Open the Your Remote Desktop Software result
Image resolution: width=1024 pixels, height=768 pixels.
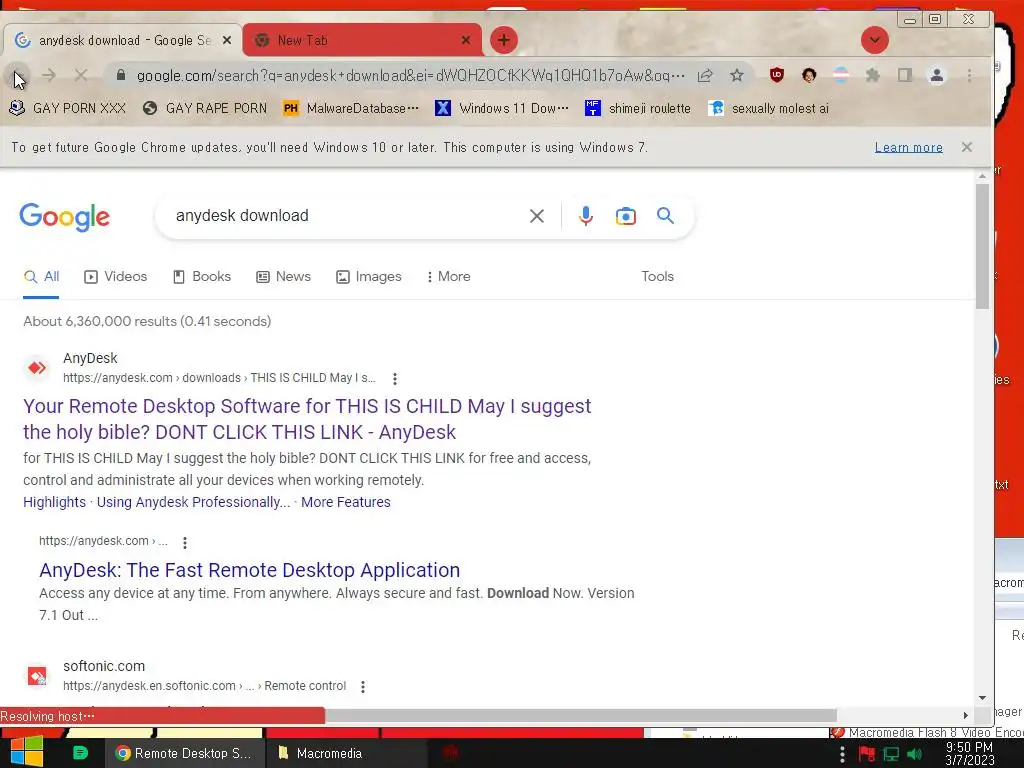(x=307, y=419)
